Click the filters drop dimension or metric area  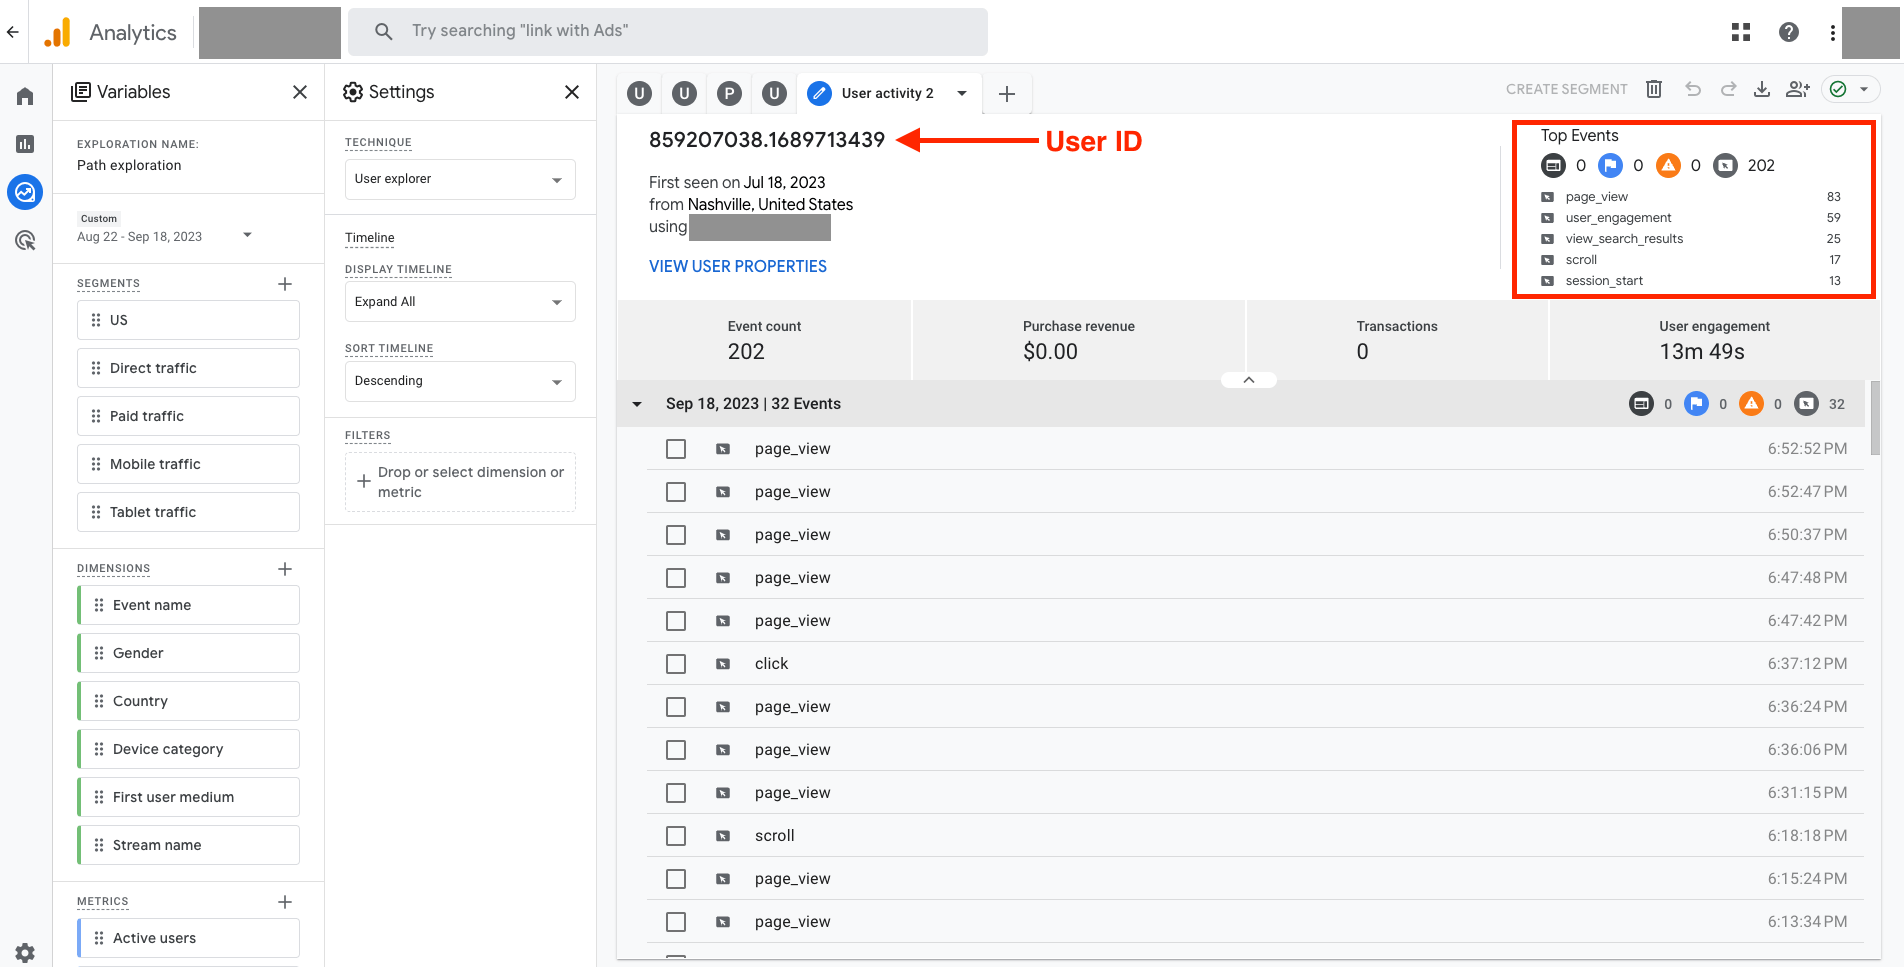pos(460,482)
